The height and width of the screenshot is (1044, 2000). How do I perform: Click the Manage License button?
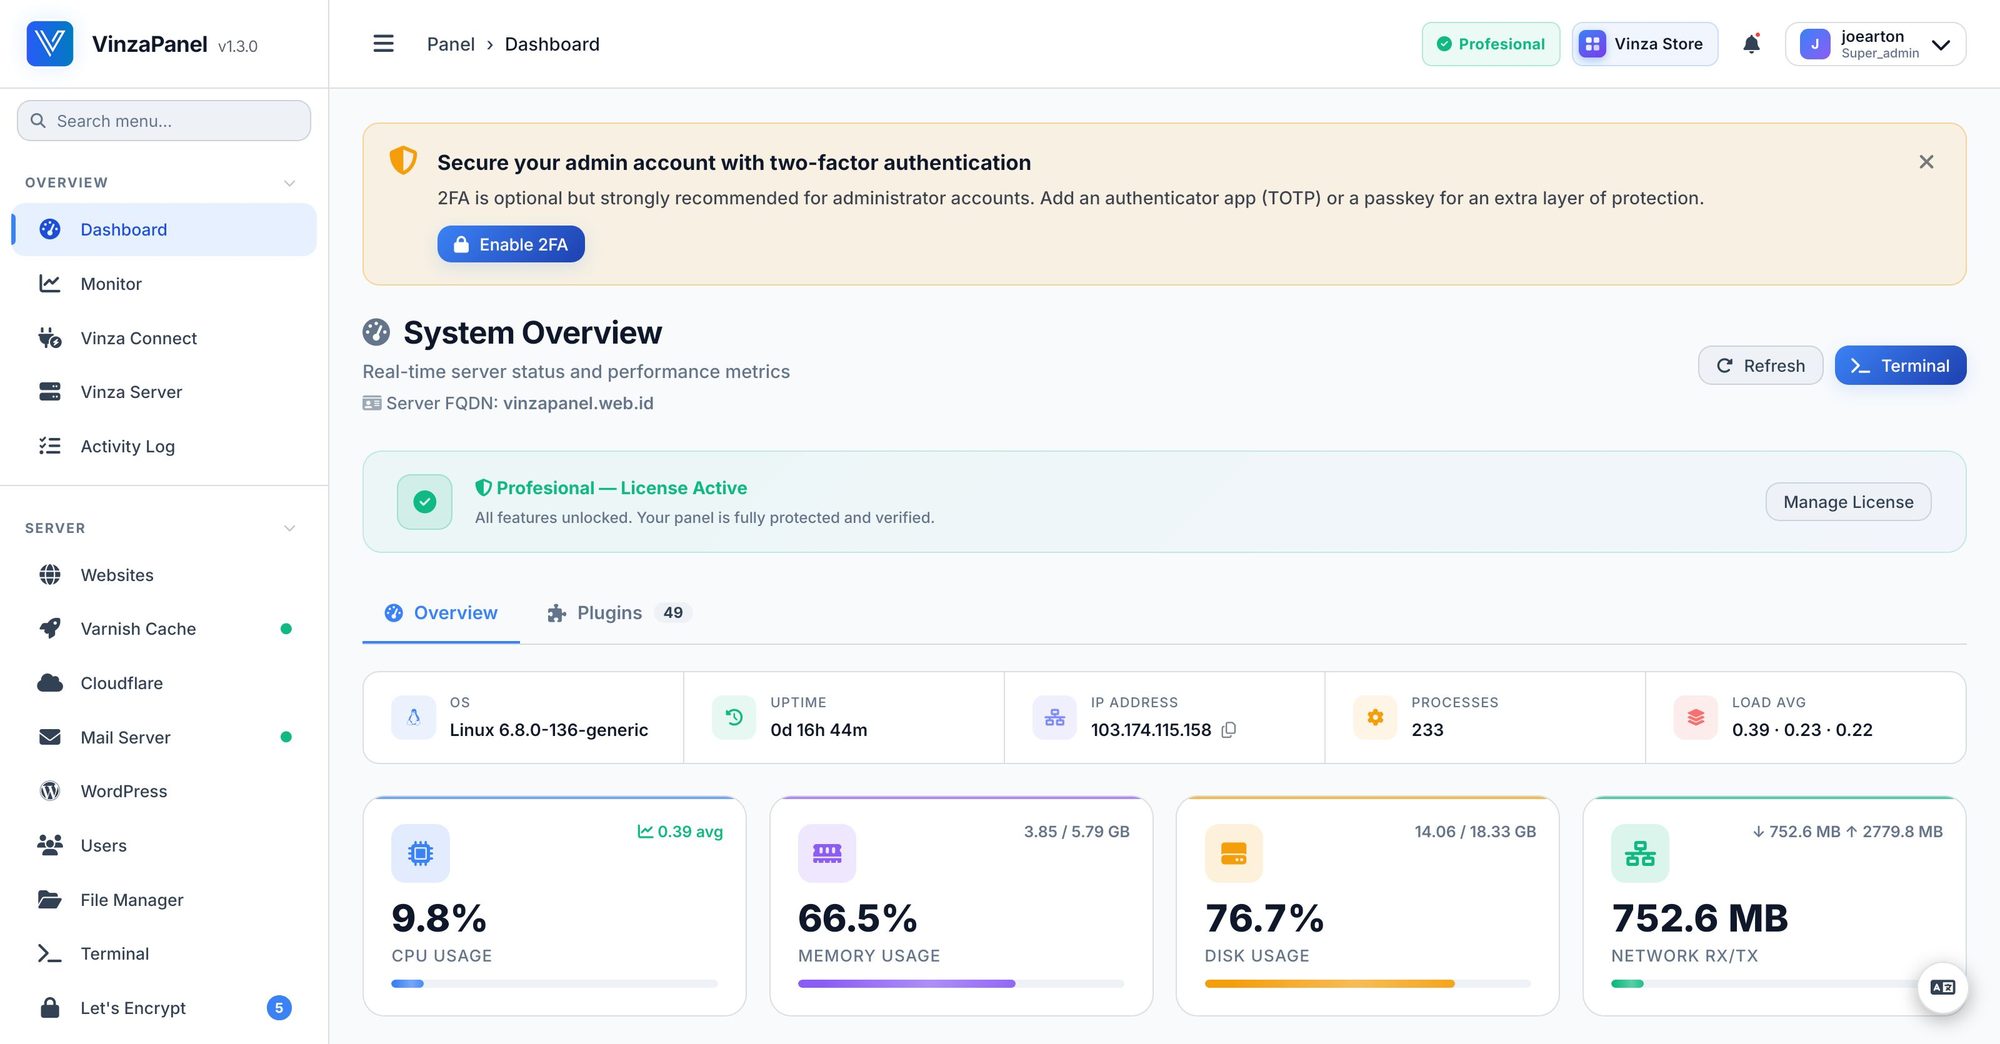(1848, 502)
